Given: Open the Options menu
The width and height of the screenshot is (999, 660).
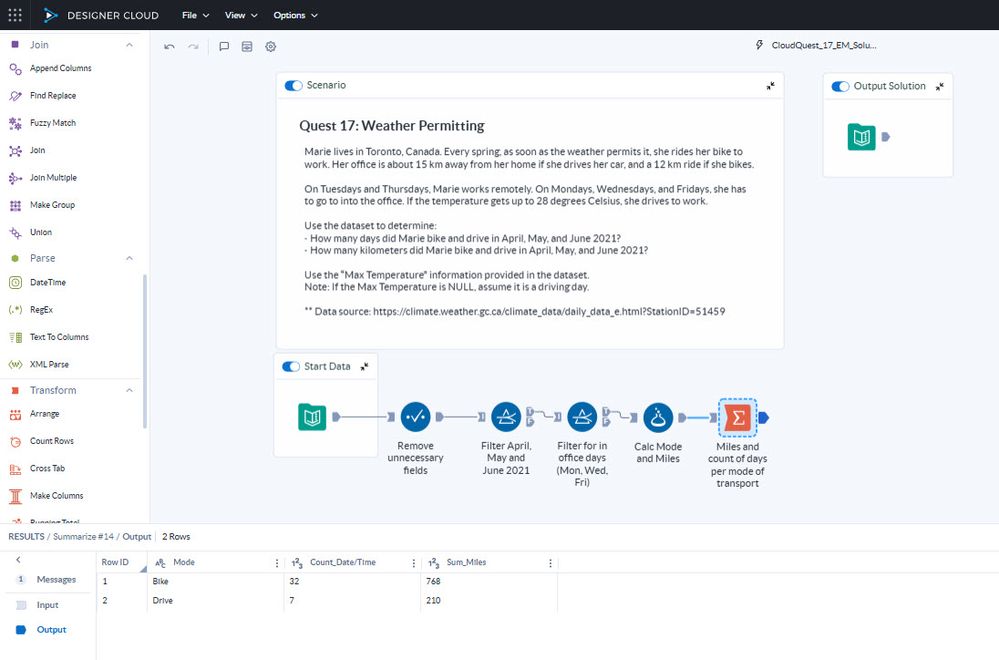Looking at the screenshot, I should pyautogui.click(x=295, y=15).
